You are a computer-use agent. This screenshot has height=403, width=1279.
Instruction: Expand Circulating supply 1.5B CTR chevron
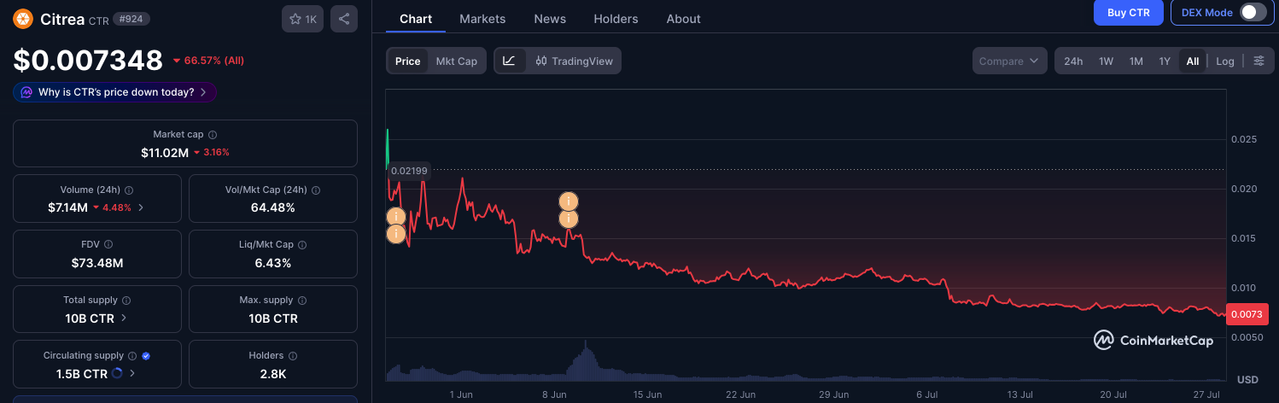point(133,374)
